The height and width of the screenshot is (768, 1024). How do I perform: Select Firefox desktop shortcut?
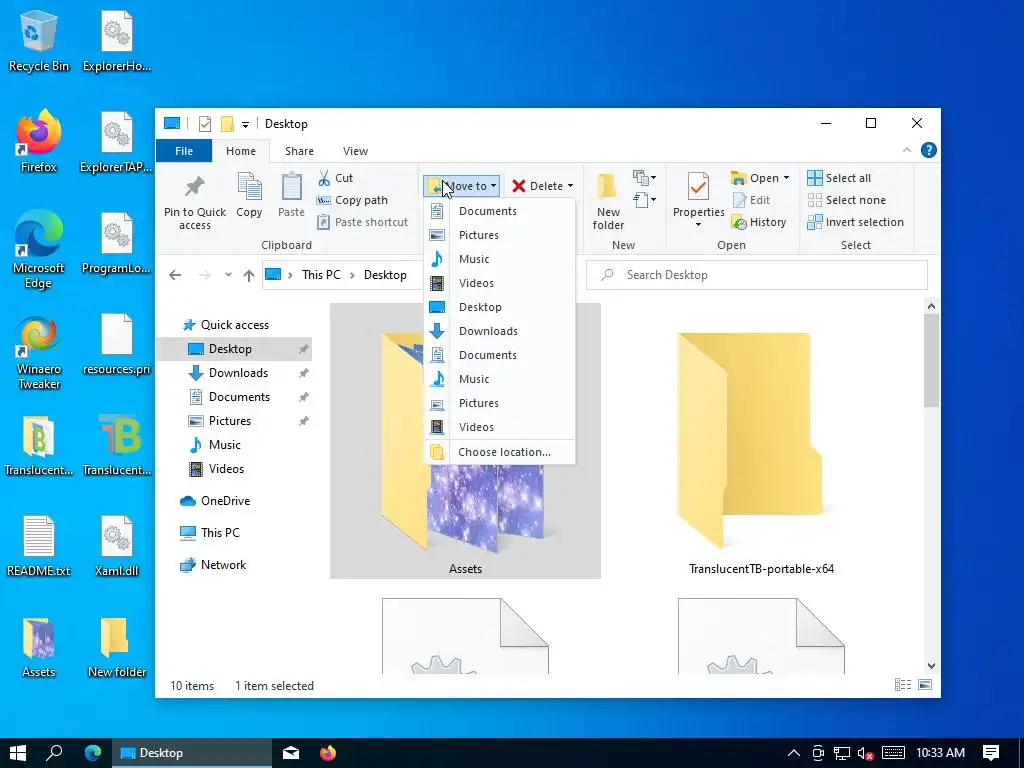point(39,142)
